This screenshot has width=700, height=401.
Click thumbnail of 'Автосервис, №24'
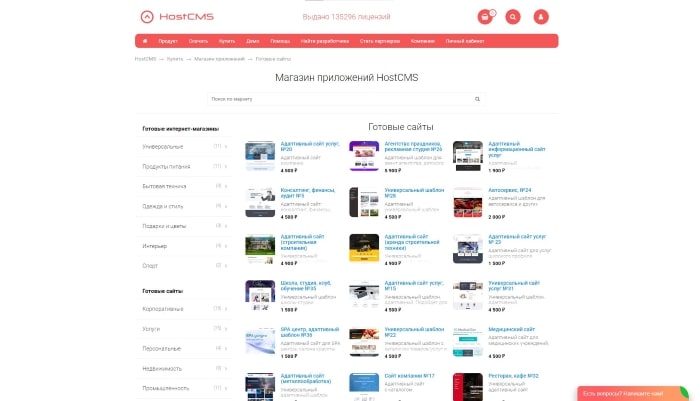[x=467, y=202]
